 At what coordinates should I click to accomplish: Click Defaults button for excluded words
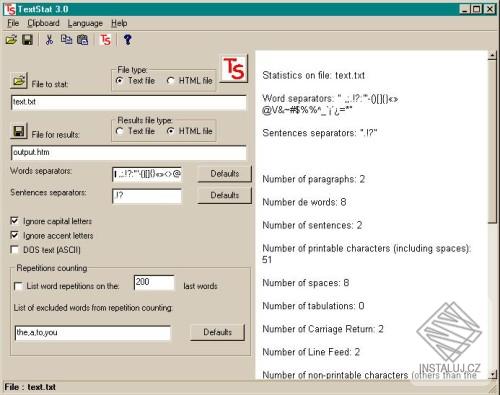point(217,332)
